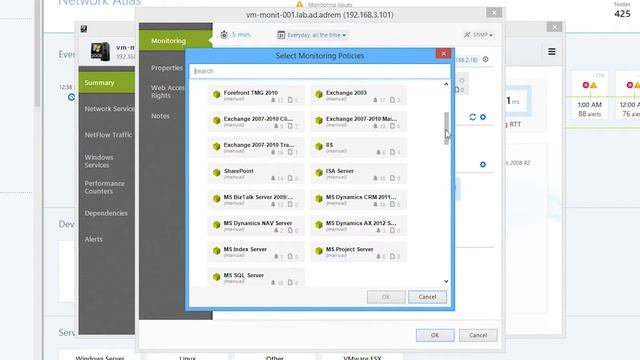Select the ISA Server policy

pos(358,174)
